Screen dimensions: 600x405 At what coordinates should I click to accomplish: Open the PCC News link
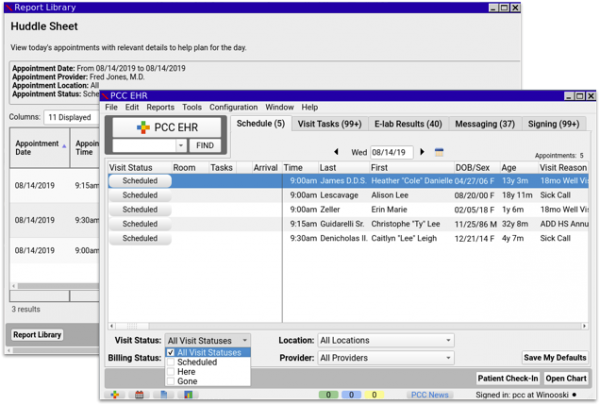(x=429, y=395)
